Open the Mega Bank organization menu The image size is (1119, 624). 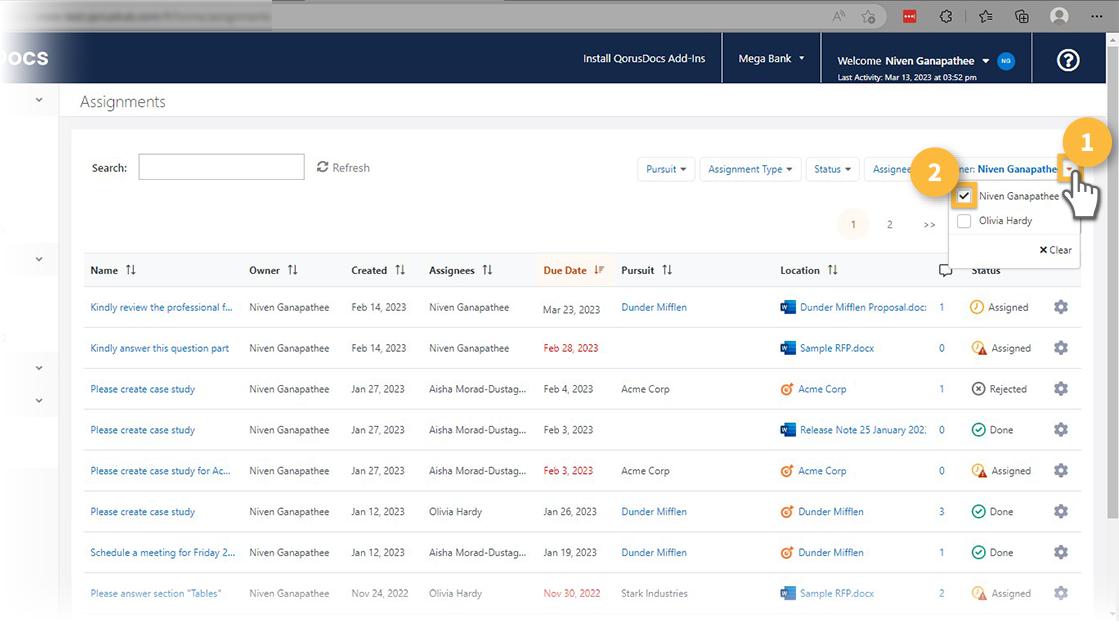(771, 59)
